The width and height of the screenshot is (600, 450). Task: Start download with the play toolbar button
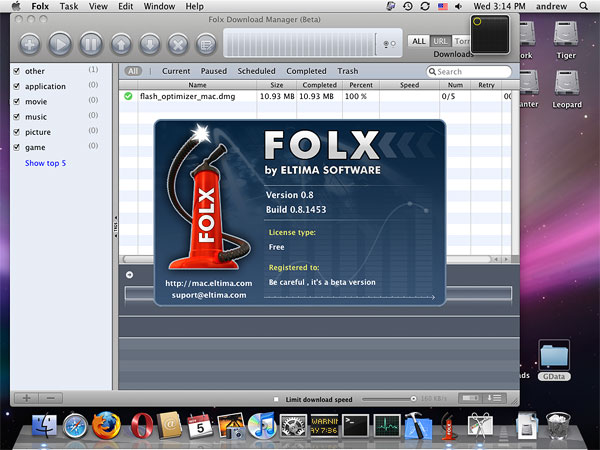[60, 44]
